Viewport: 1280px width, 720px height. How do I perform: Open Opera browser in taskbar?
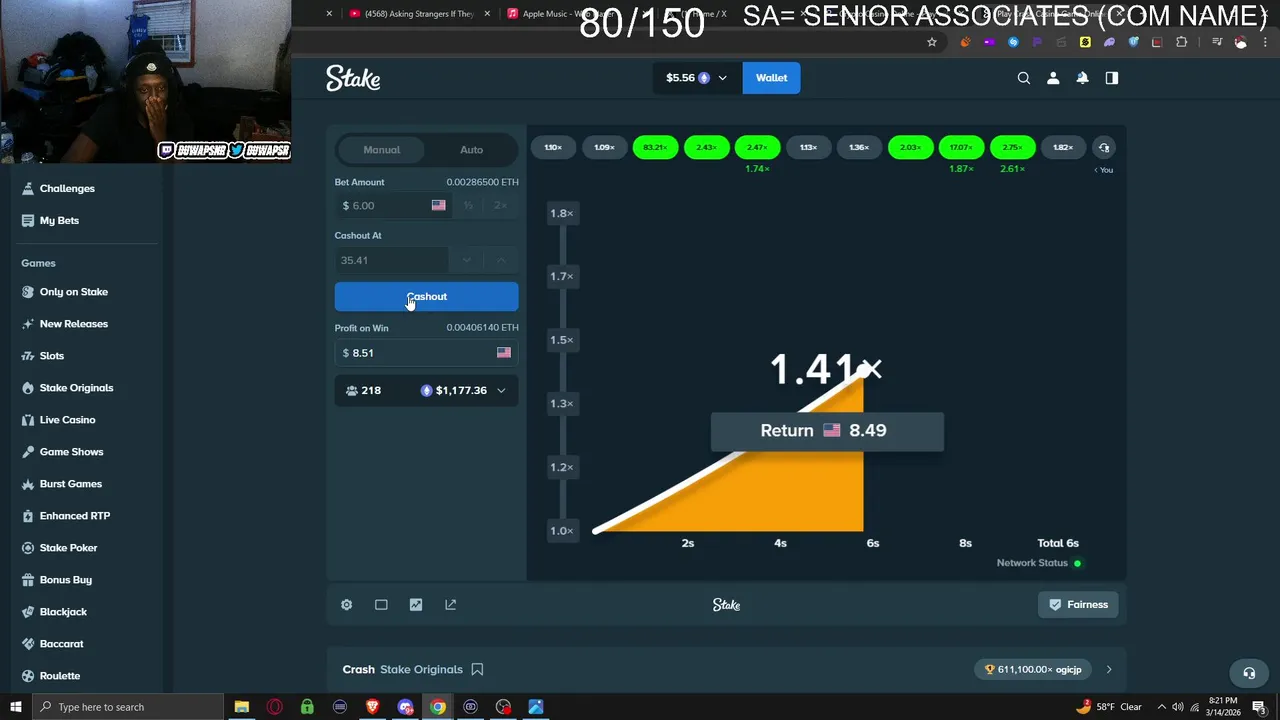(x=274, y=707)
